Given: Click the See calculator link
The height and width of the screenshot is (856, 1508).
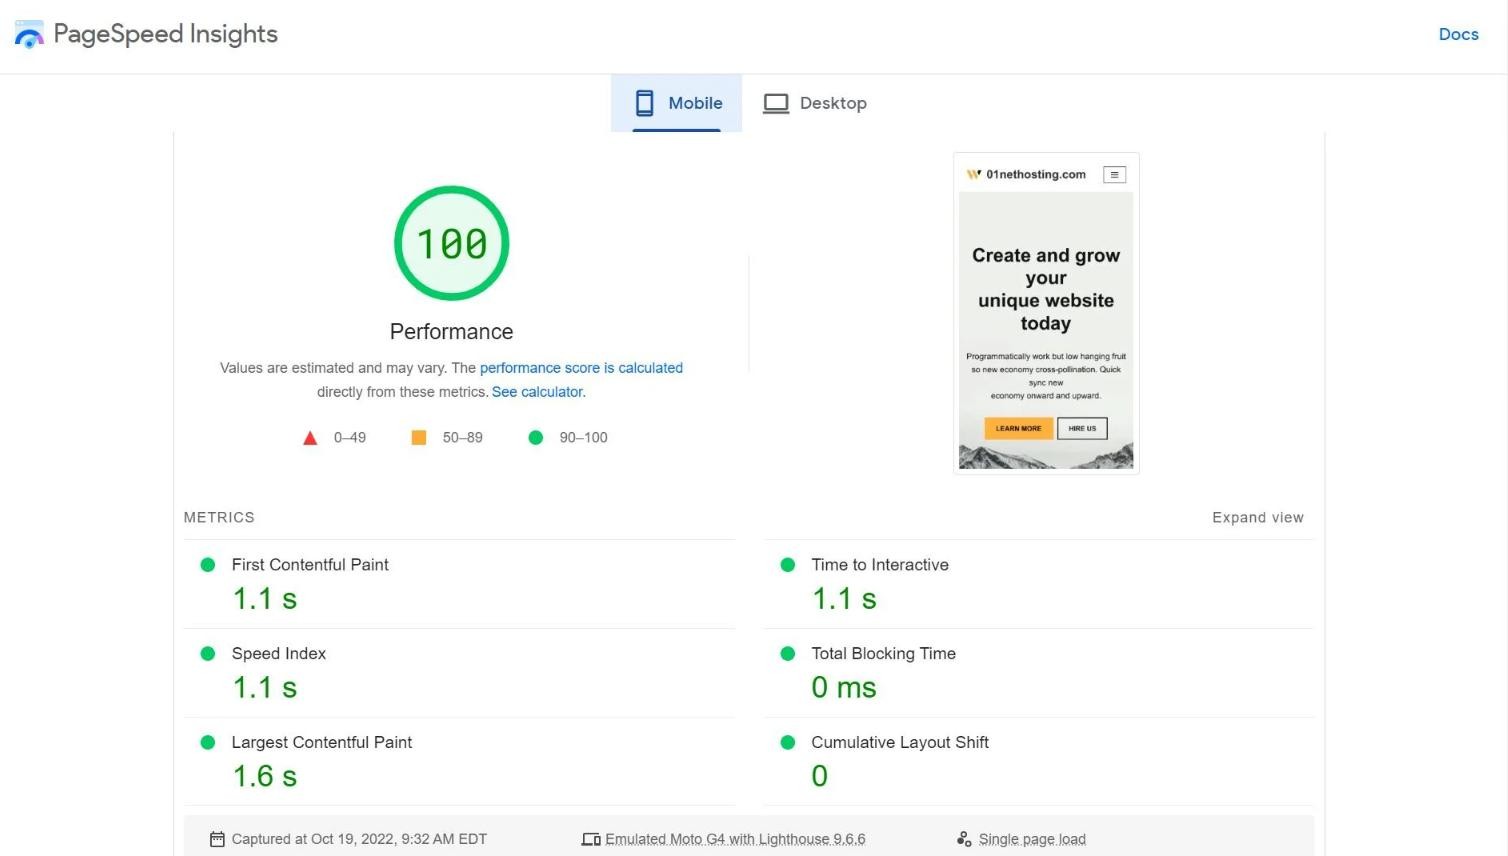Looking at the screenshot, I should pyautogui.click(x=537, y=391).
